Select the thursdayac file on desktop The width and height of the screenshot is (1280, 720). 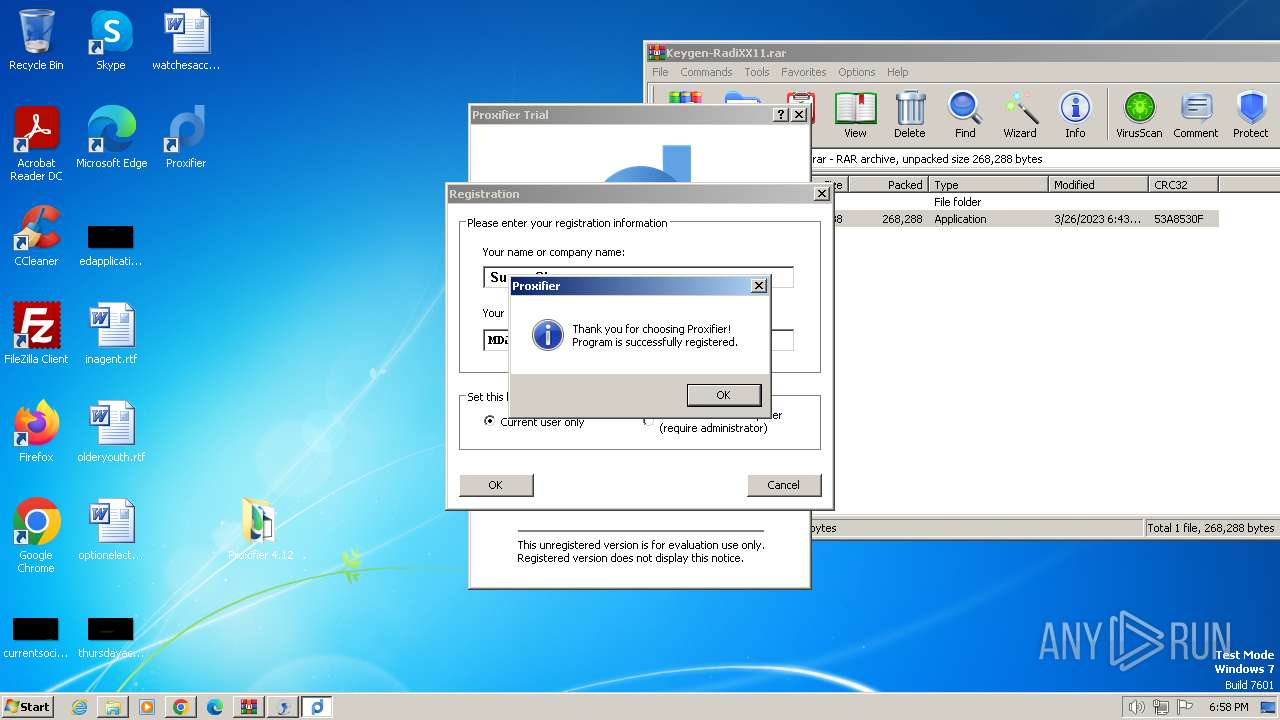tap(111, 638)
